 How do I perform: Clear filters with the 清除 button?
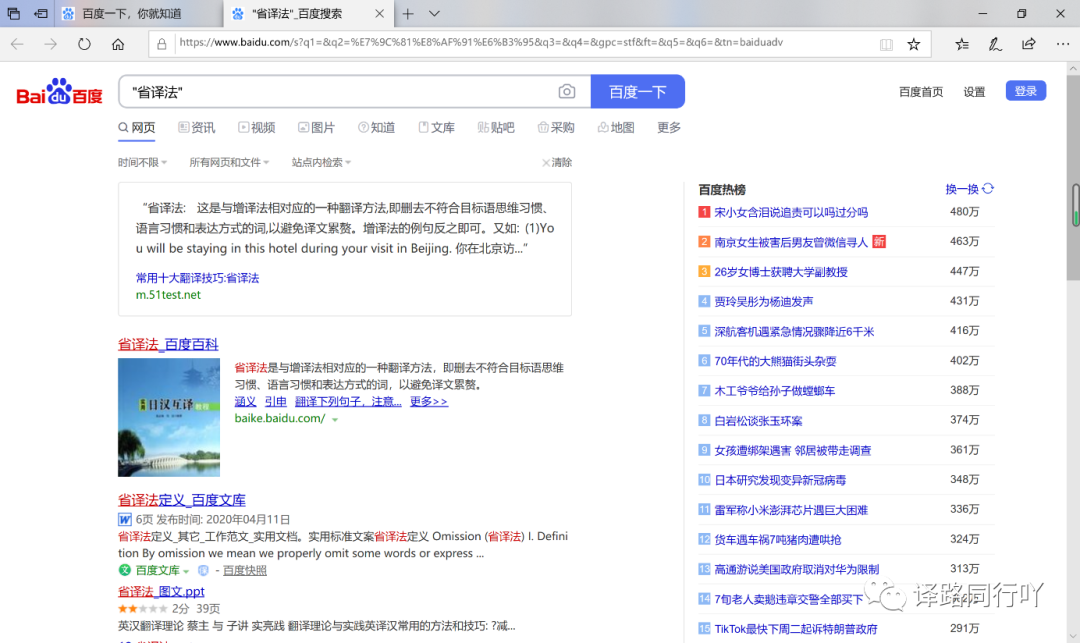tap(557, 162)
